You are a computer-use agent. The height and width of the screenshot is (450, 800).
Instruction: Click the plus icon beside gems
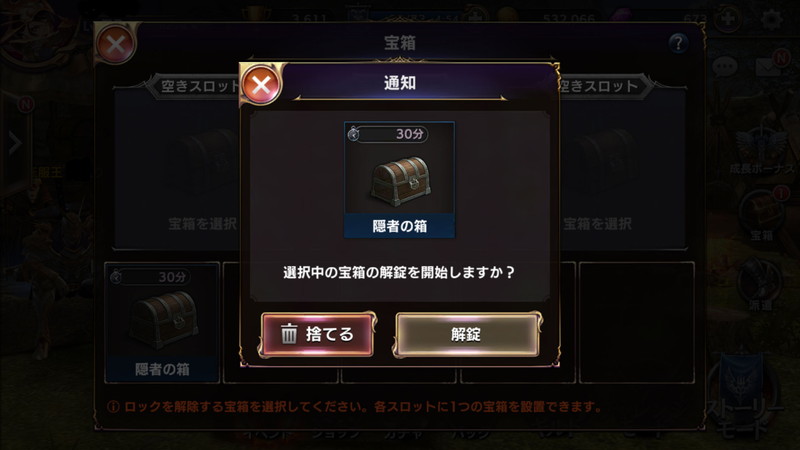point(728,19)
